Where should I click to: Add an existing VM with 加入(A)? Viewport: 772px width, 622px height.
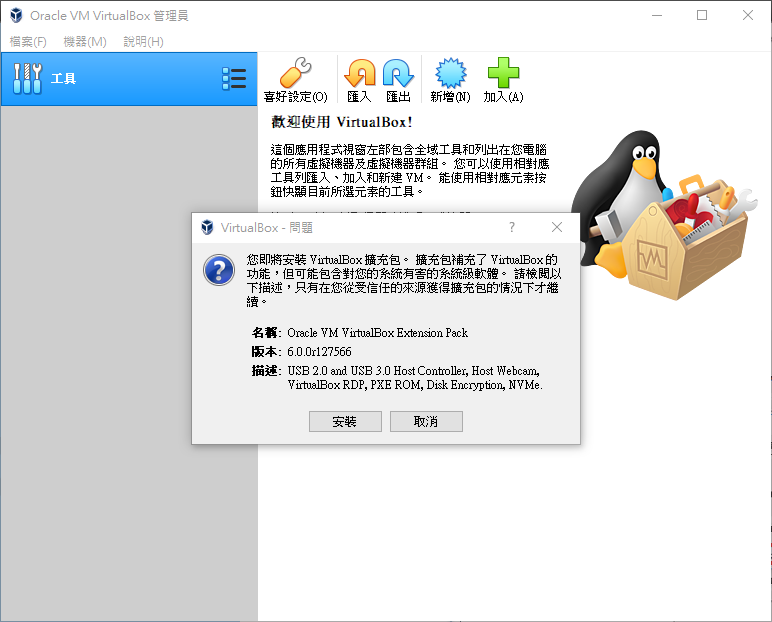point(503,80)
